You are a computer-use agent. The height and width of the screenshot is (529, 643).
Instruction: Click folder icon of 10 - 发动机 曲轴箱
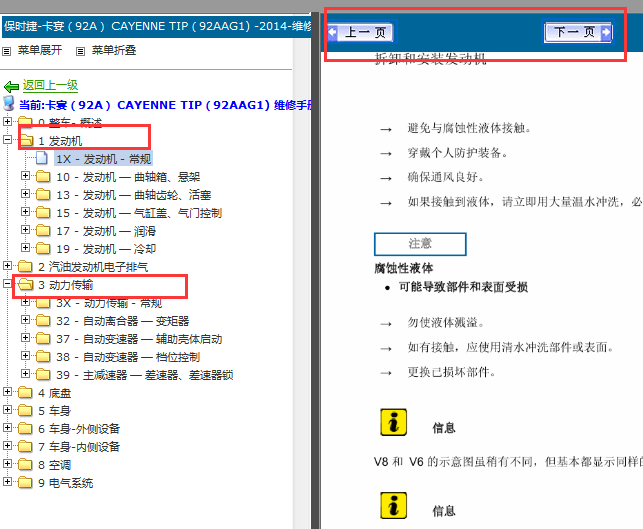pos(43,177)
